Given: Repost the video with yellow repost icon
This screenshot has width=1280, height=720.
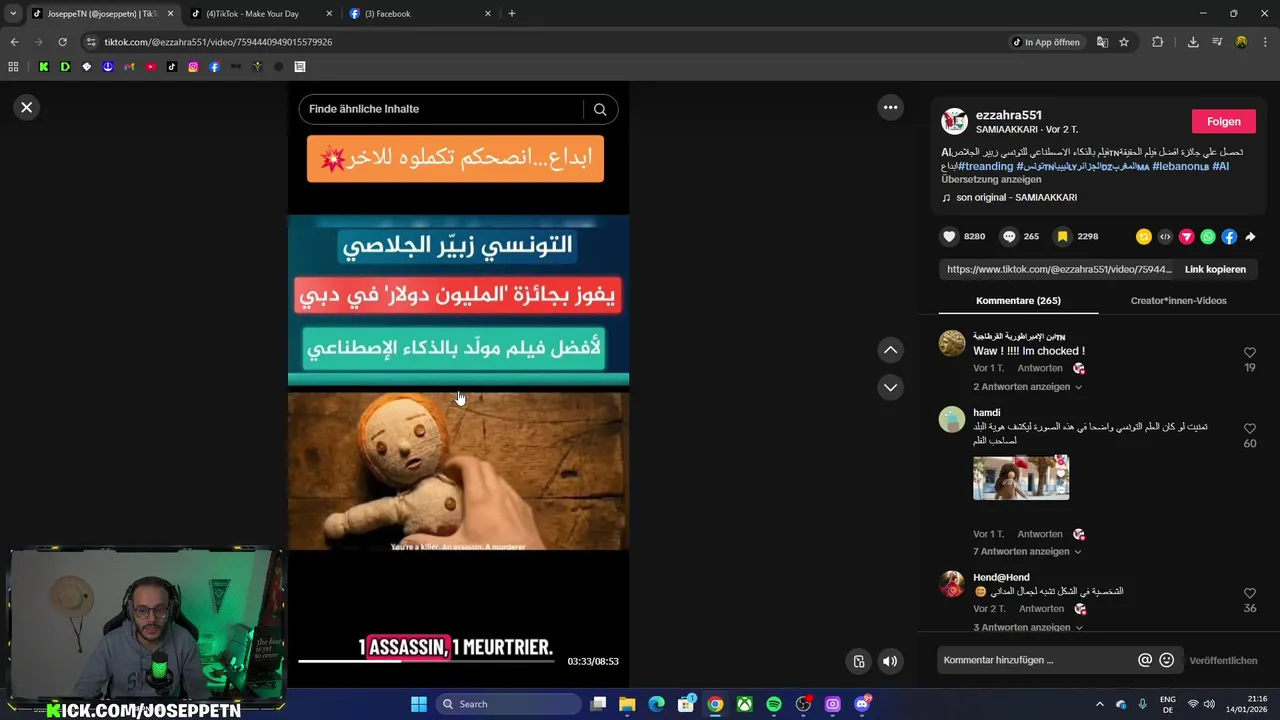Looking at the screenshot, I should click(x=1144, y=237).
